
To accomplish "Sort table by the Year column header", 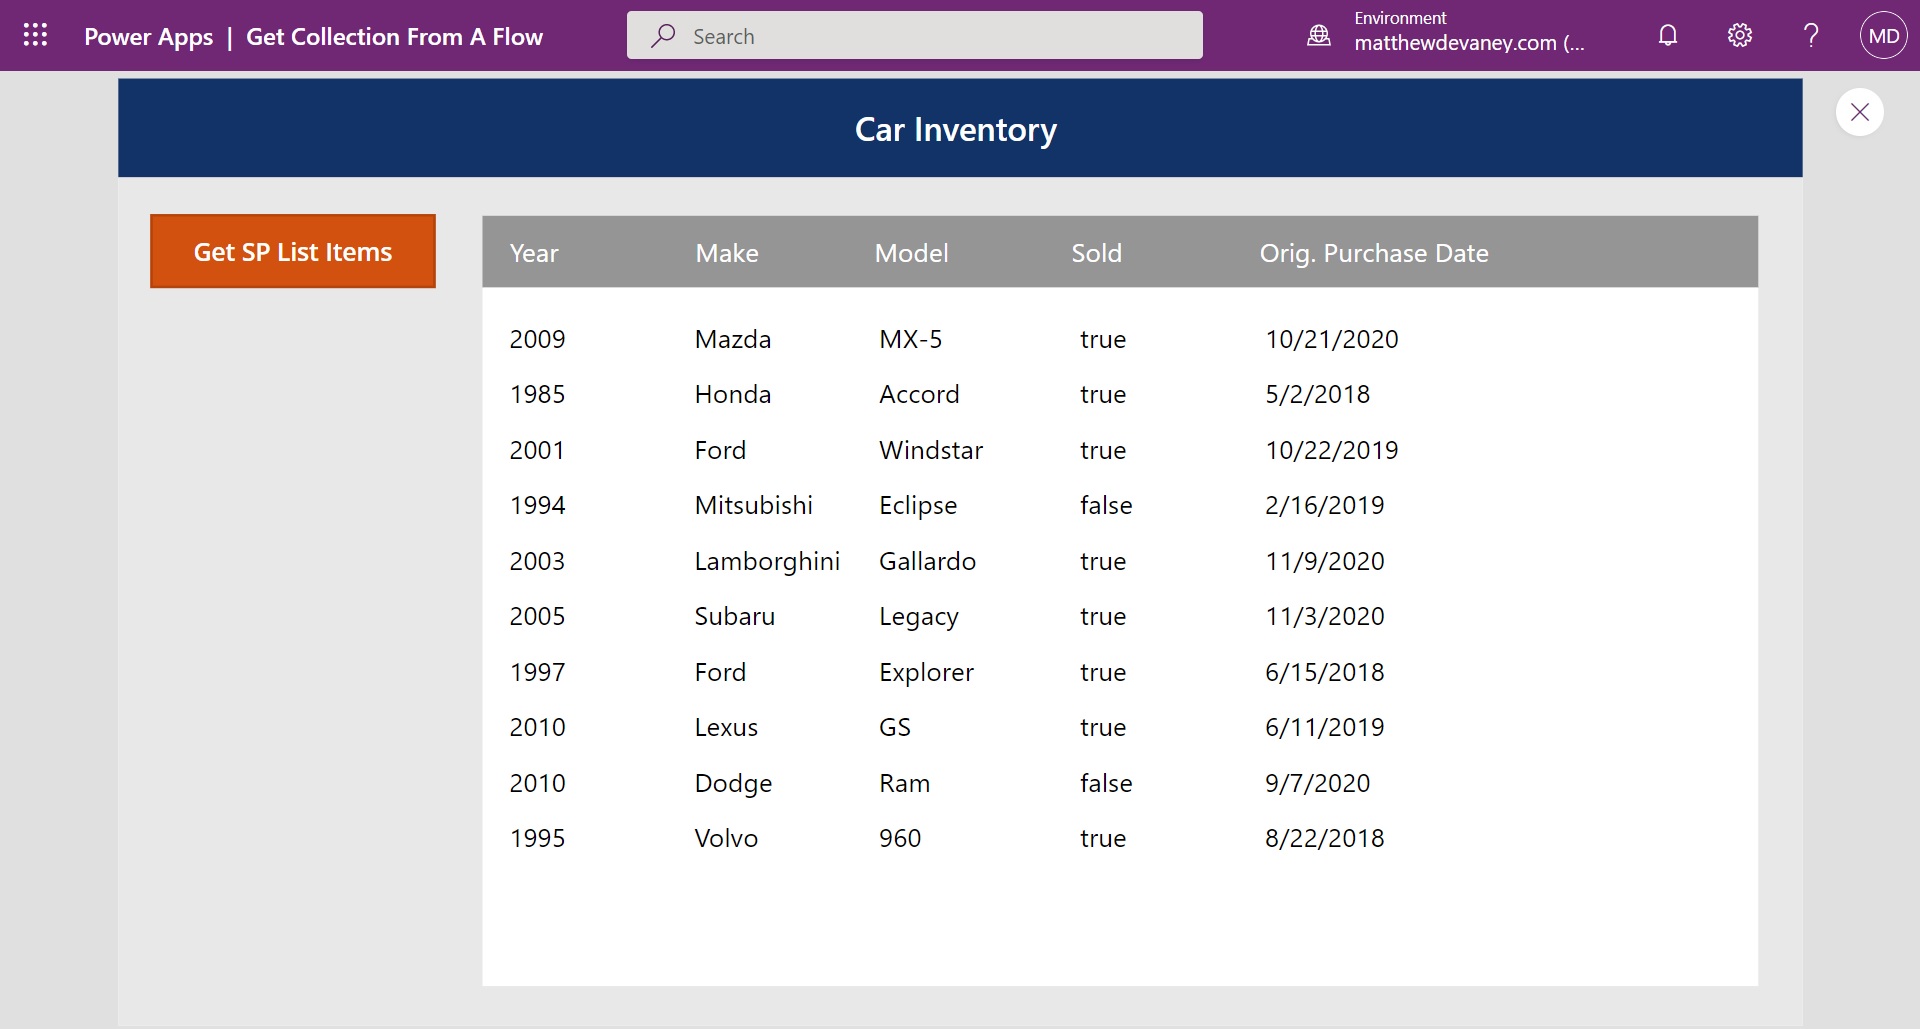I will pyautogui.click(x=534, y=253).
